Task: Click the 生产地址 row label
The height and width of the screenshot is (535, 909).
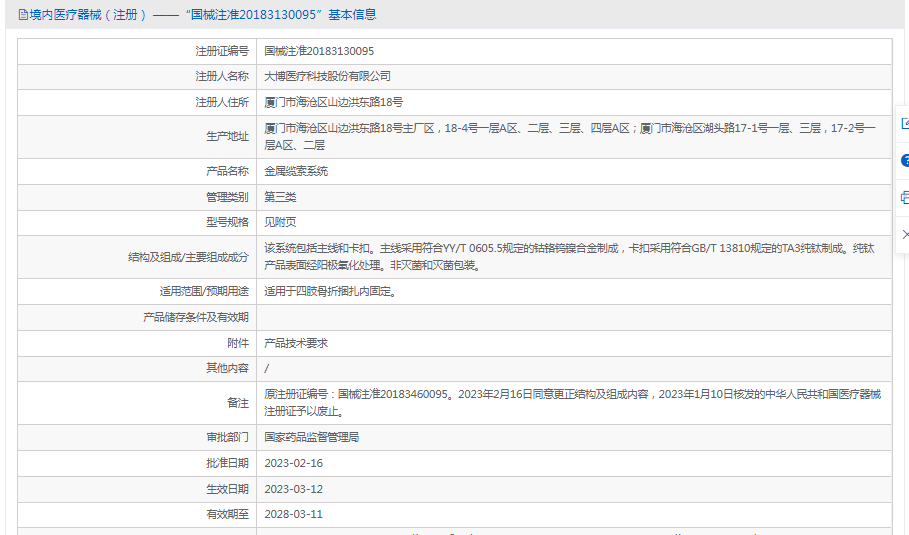Action: 227,136
